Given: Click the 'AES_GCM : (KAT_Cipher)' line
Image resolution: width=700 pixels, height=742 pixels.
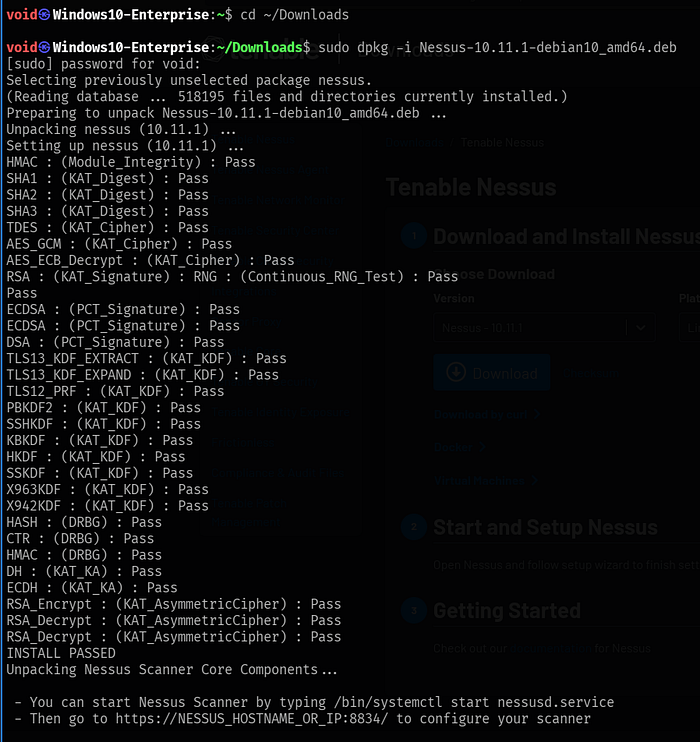Looking at the screenshot, I should click(119, 244).
